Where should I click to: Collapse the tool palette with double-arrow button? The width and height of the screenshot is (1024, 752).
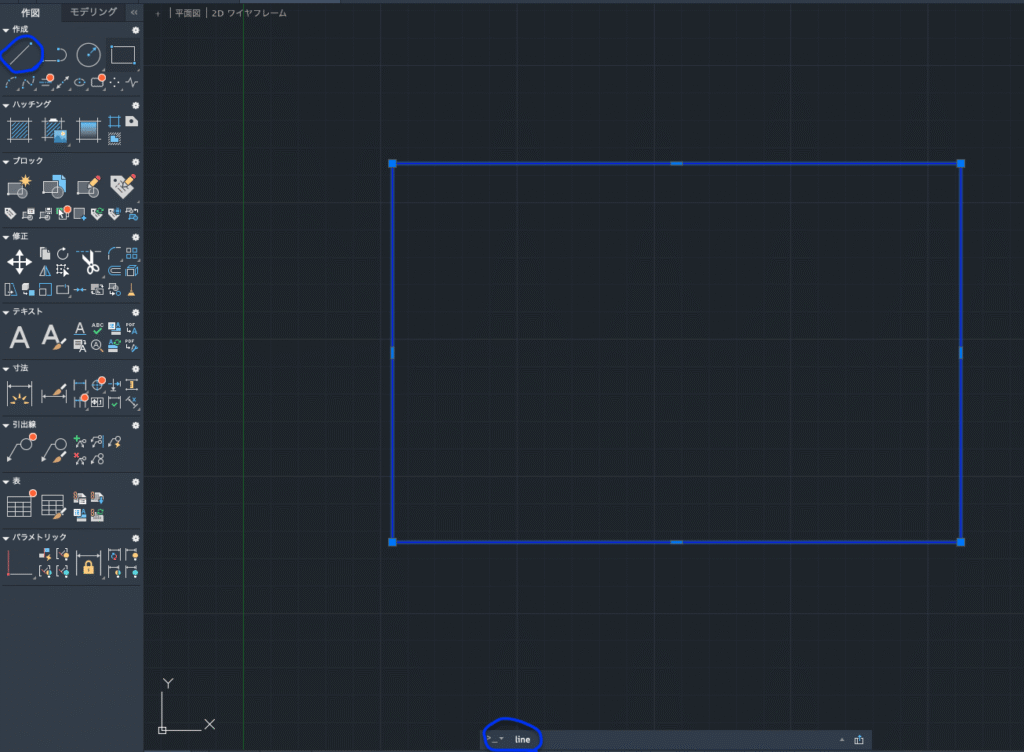(134, 12)
